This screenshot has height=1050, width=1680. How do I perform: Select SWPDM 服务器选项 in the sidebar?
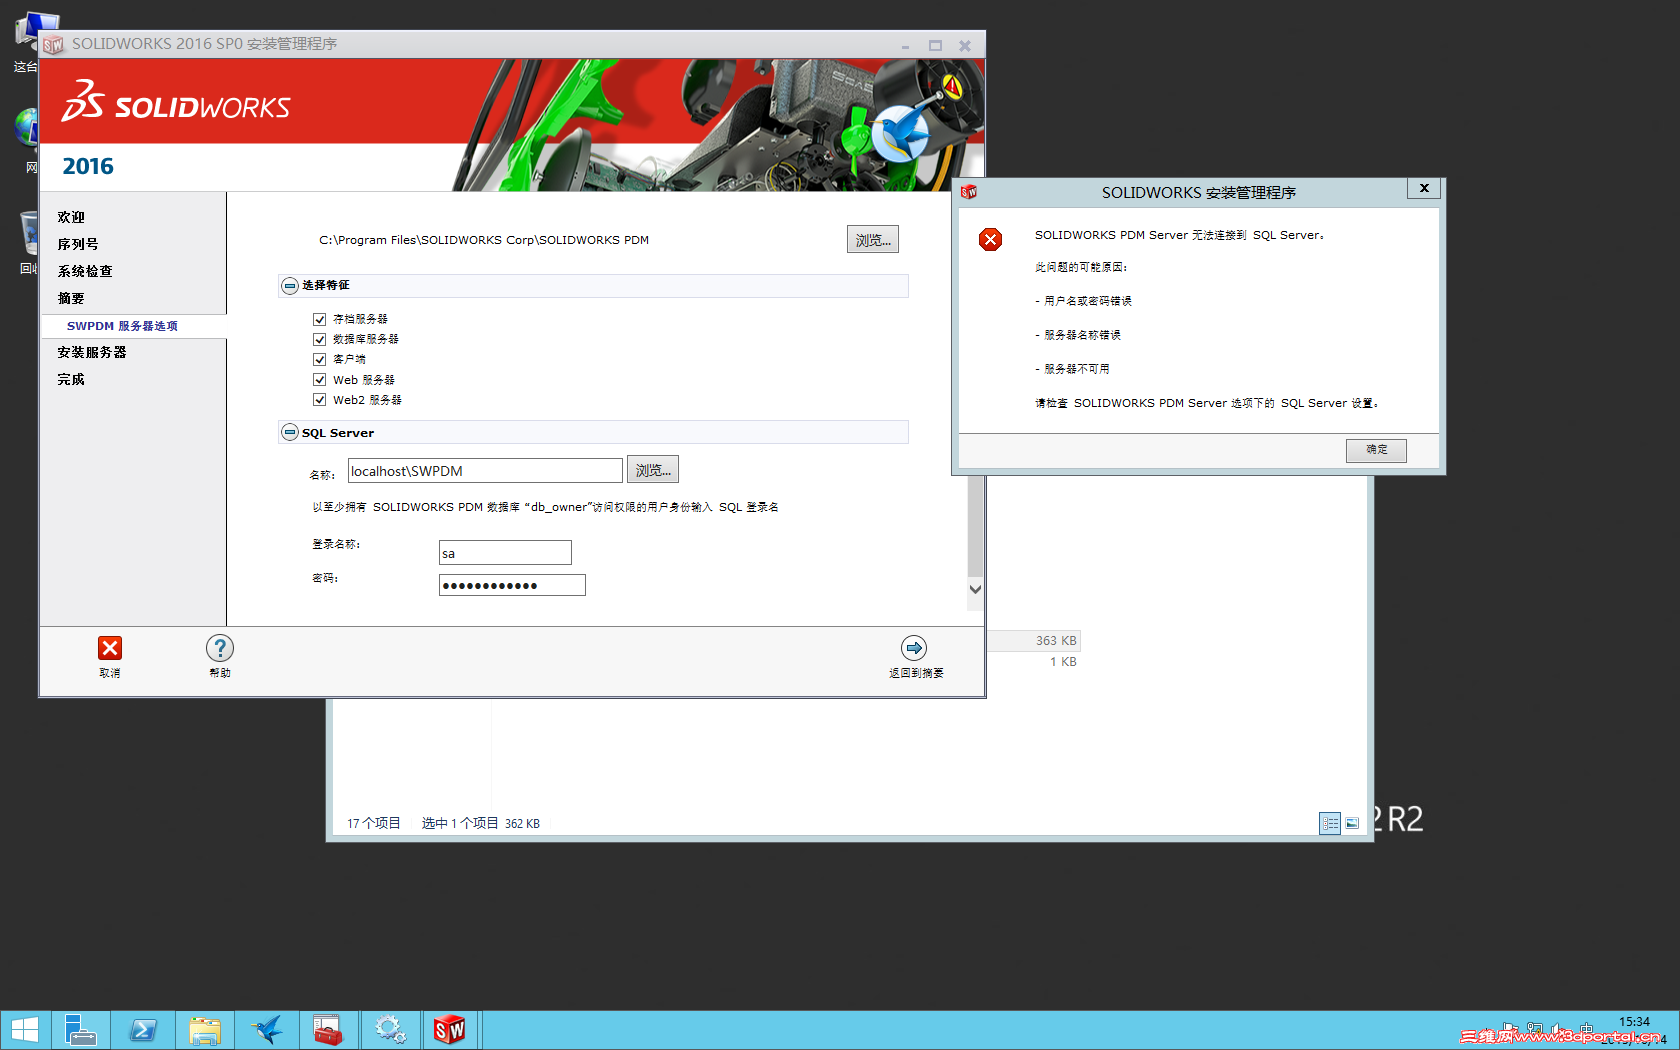(122, 326)
